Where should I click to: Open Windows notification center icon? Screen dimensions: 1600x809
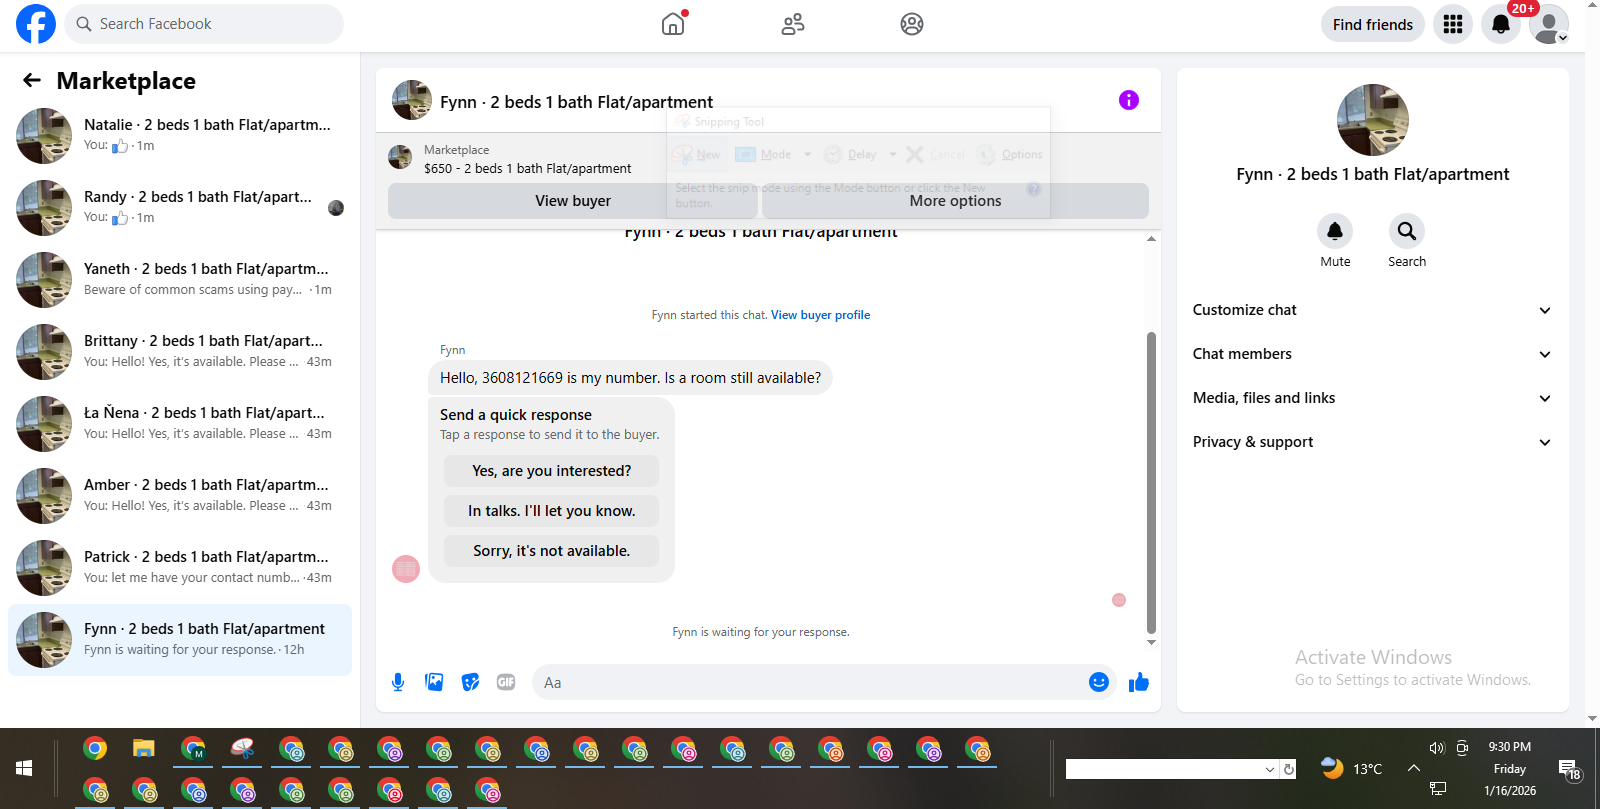(1569, 769)
